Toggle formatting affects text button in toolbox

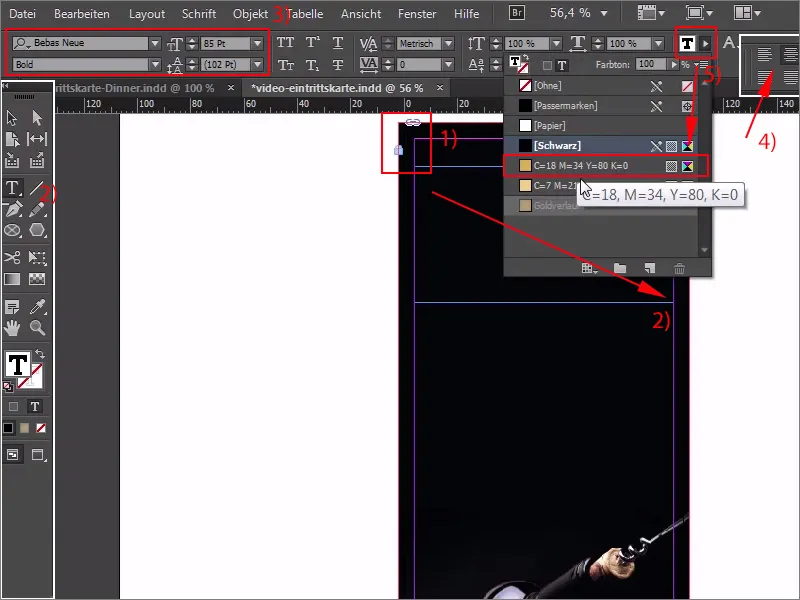point(35,407)
